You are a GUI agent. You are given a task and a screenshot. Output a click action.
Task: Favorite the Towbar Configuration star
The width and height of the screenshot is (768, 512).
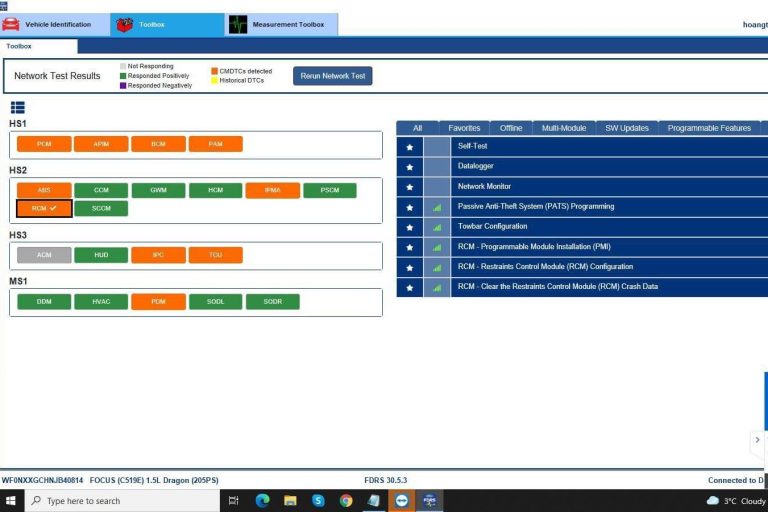click(x=410, y=227)
